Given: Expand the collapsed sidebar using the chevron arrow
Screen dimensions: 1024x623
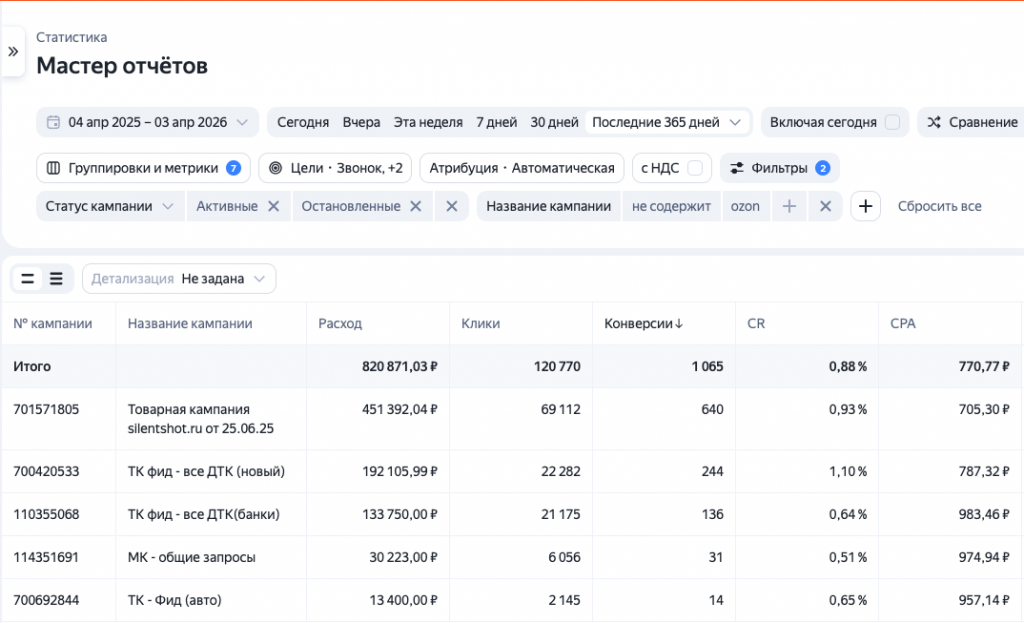Looking at the screenshot, I should click(12, 50).
